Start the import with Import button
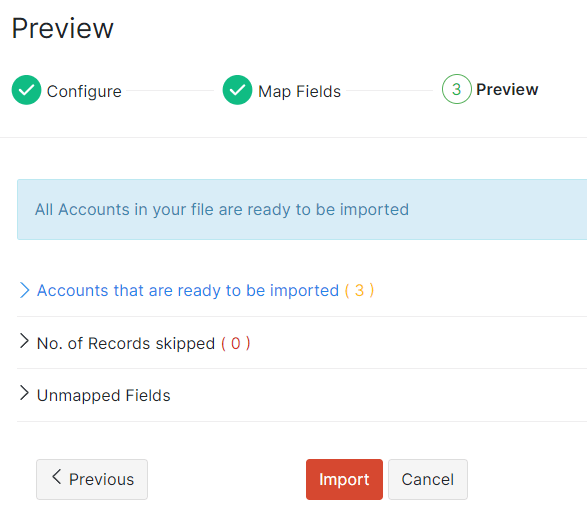The image size is (587, 516). click(344, 479)
